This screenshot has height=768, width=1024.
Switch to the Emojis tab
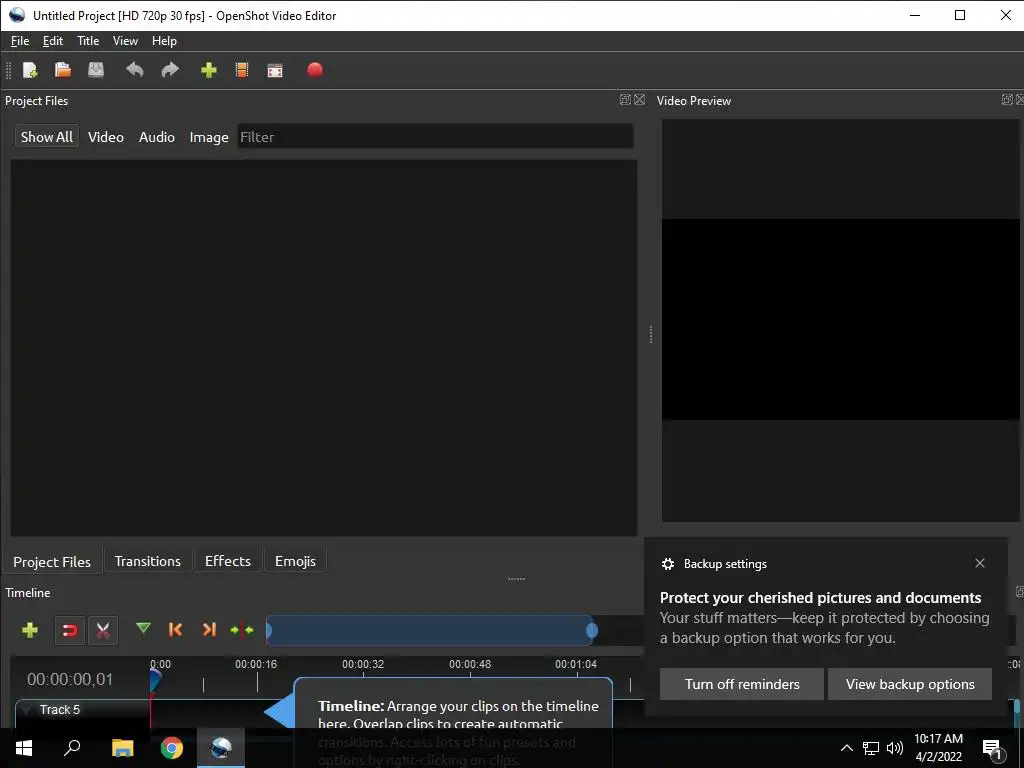click(295, 561)
